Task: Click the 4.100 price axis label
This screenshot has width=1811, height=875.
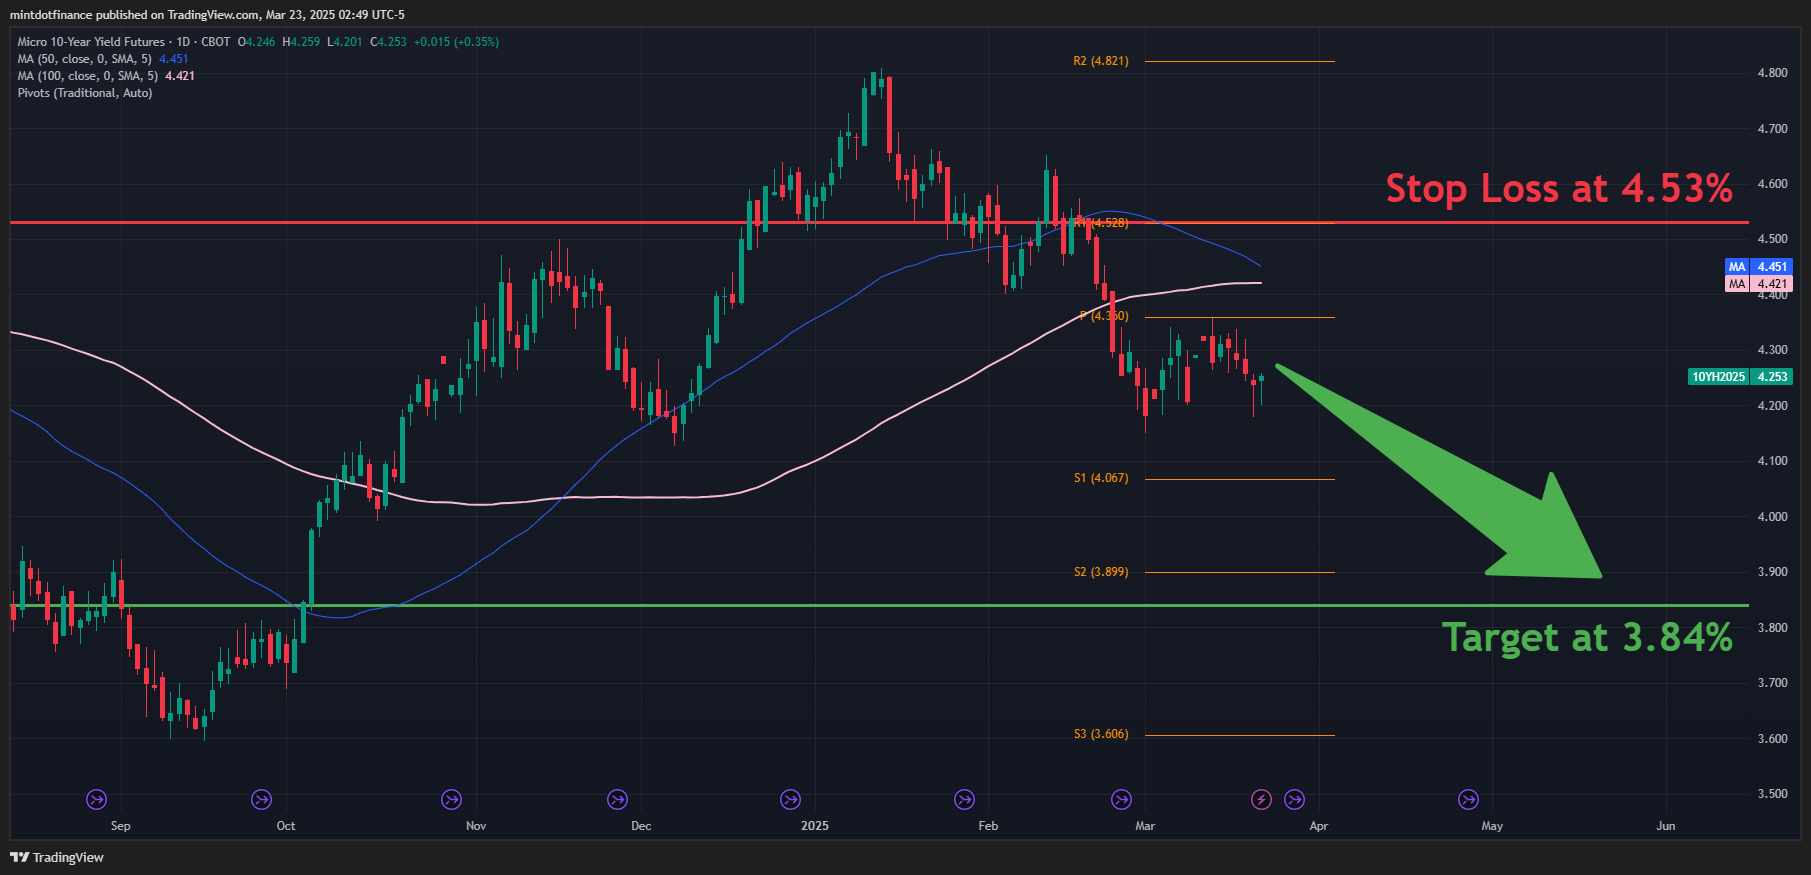Action: (1772, 461)
